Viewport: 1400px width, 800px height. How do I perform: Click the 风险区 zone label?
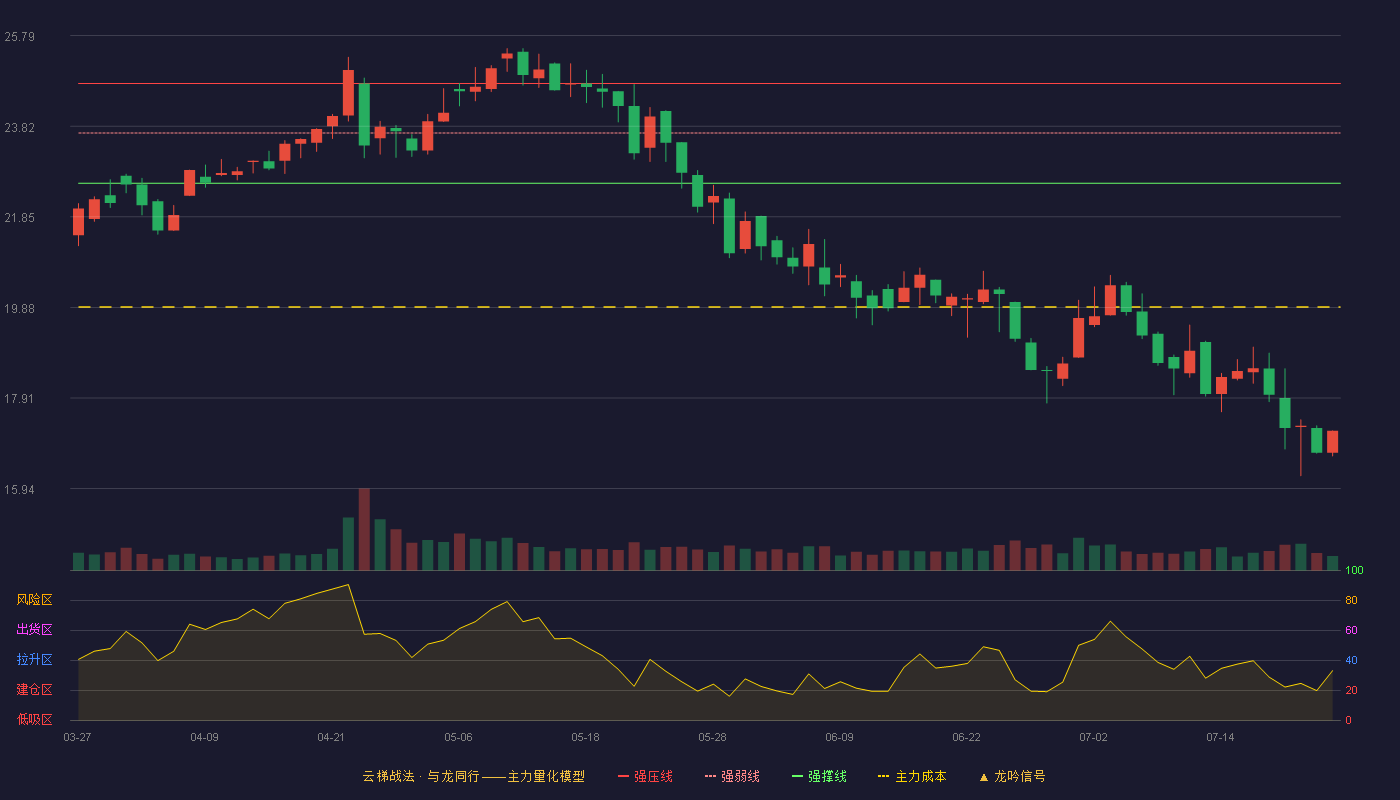[34, 600]
